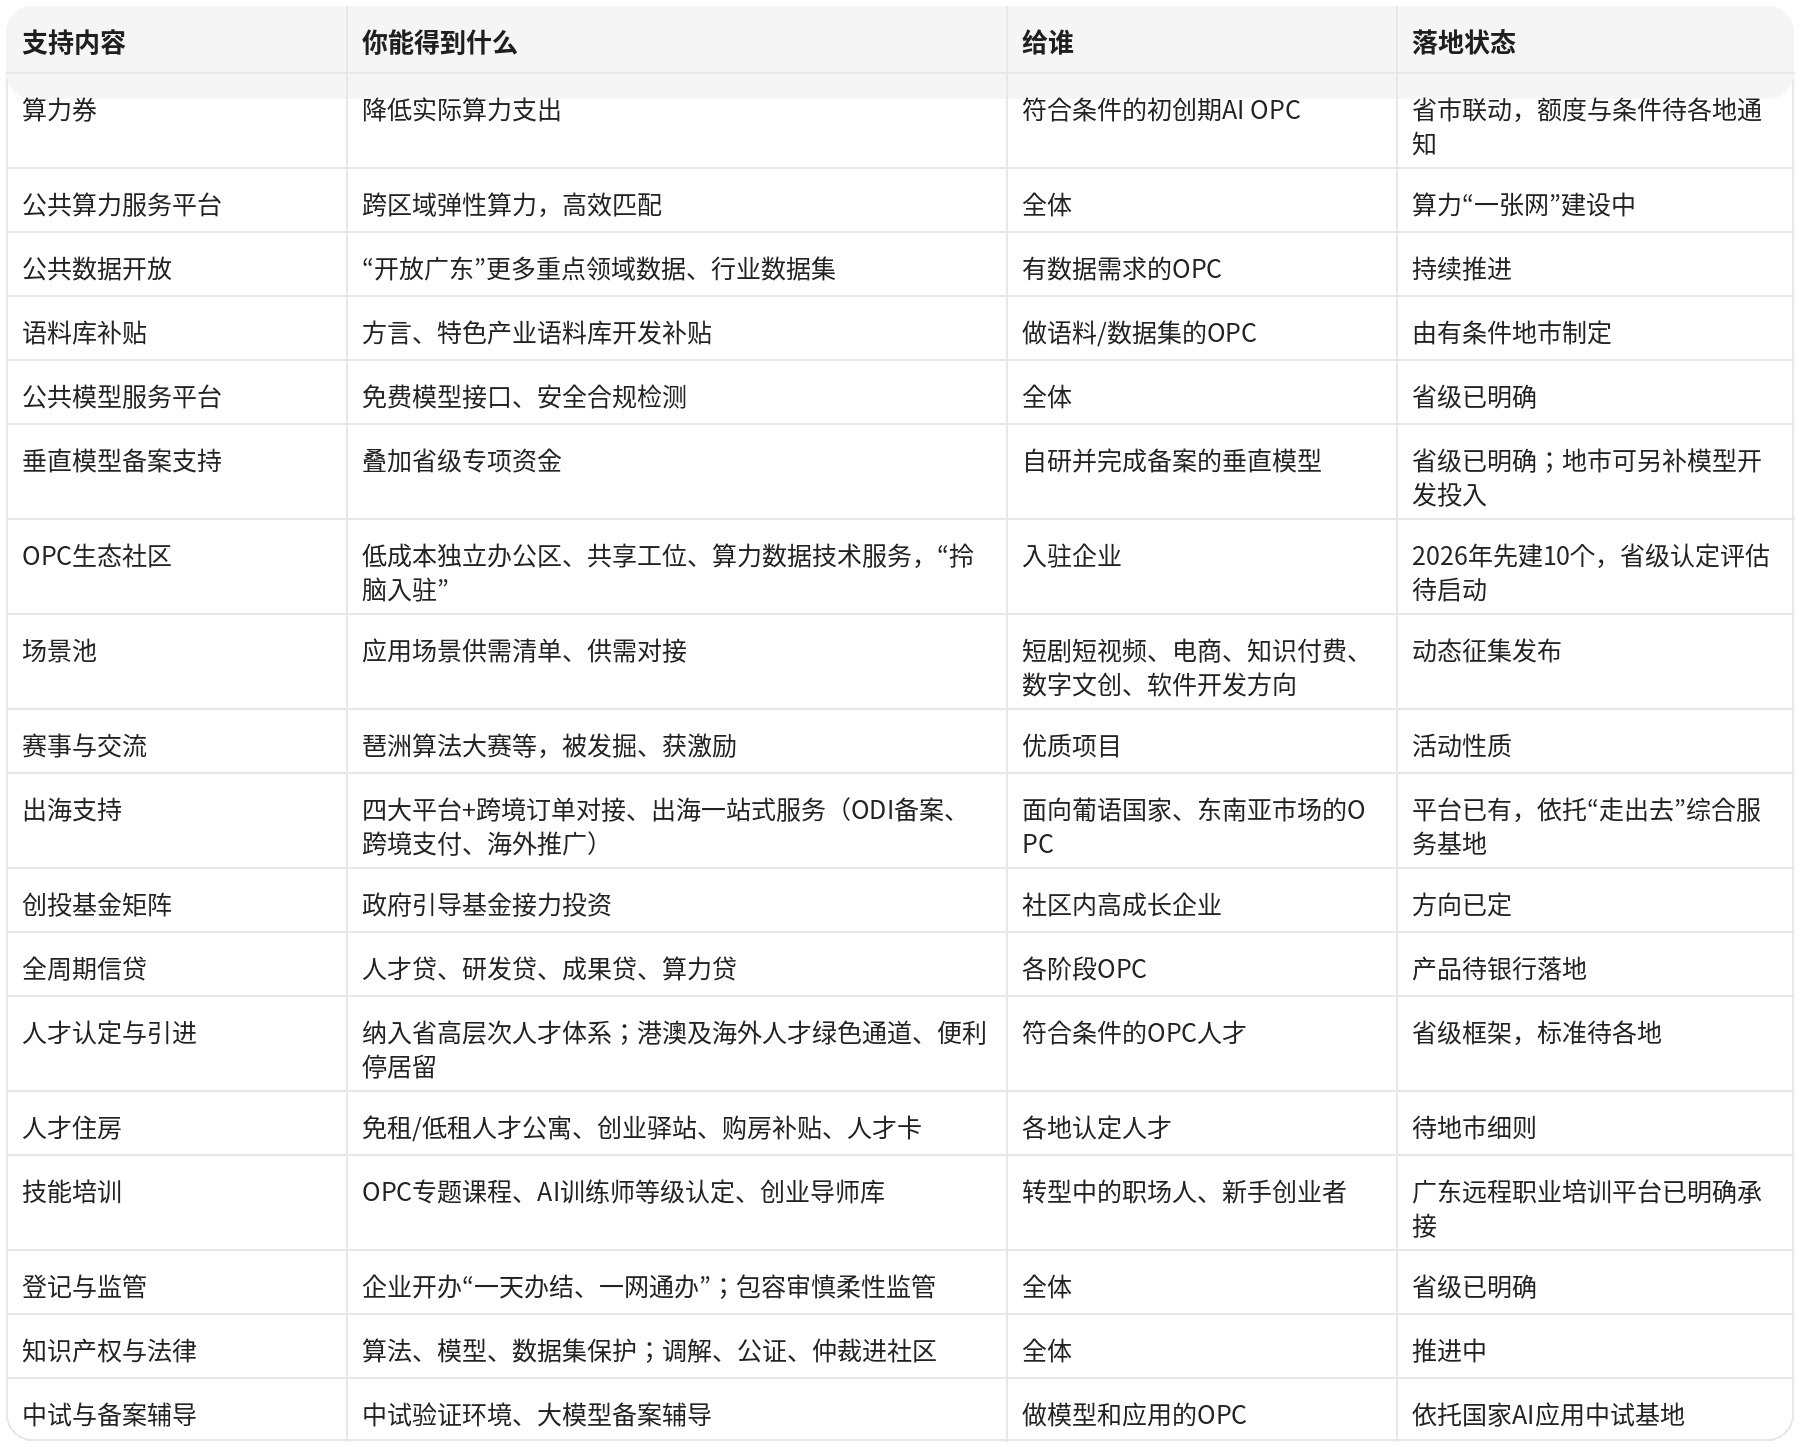Click the 降低实际算力支出 text
The height and width of the screenshot is (1447, 1800).
[x=462, y=110]
